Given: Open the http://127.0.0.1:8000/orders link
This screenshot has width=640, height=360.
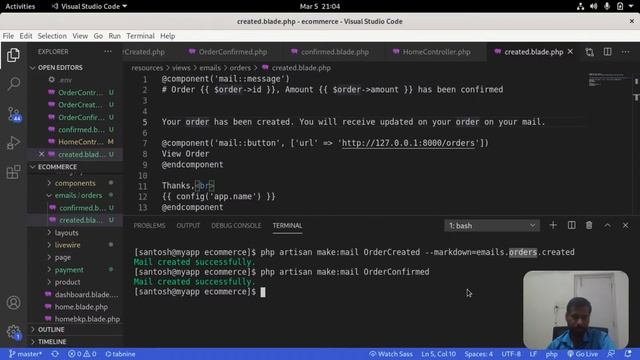Looking at the screenshot, I should pyautogui.click(x=408, y=143).
